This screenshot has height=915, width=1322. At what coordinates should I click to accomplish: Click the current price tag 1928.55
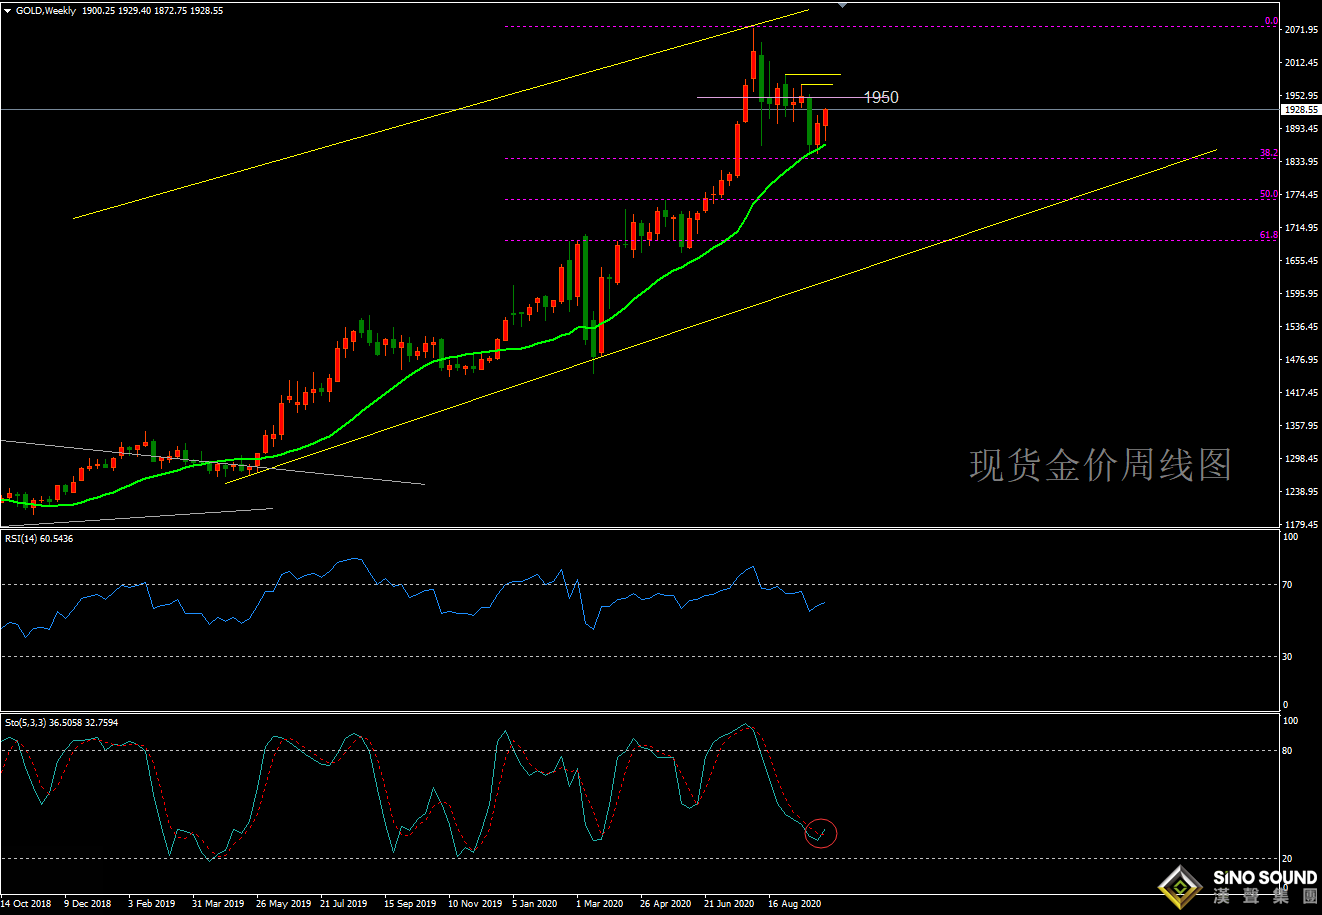pos(1301,110)
